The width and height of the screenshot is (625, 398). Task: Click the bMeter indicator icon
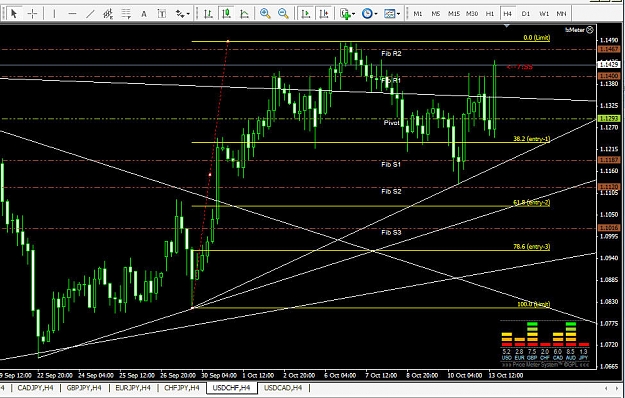click(x=590, y=29)
